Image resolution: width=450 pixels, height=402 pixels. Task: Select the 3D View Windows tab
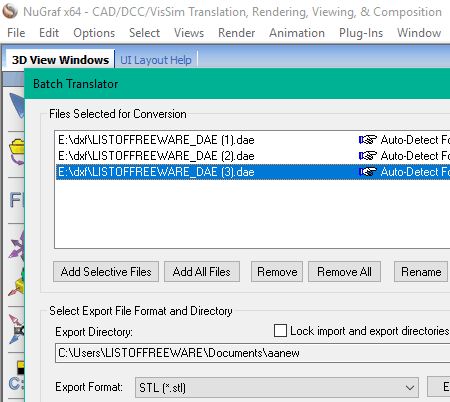pyautogui.click(x=60, y=60)
